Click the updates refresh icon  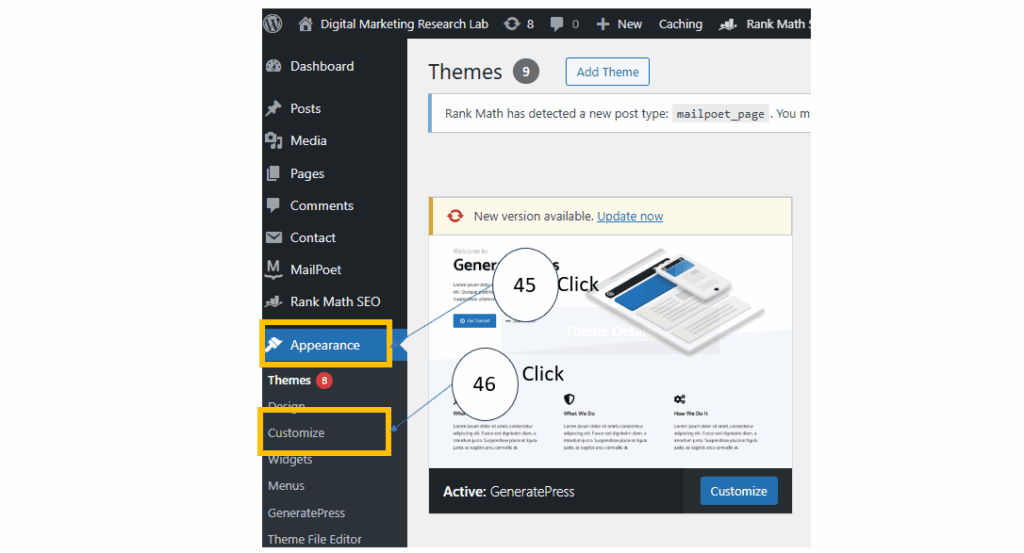pos(512,24)
